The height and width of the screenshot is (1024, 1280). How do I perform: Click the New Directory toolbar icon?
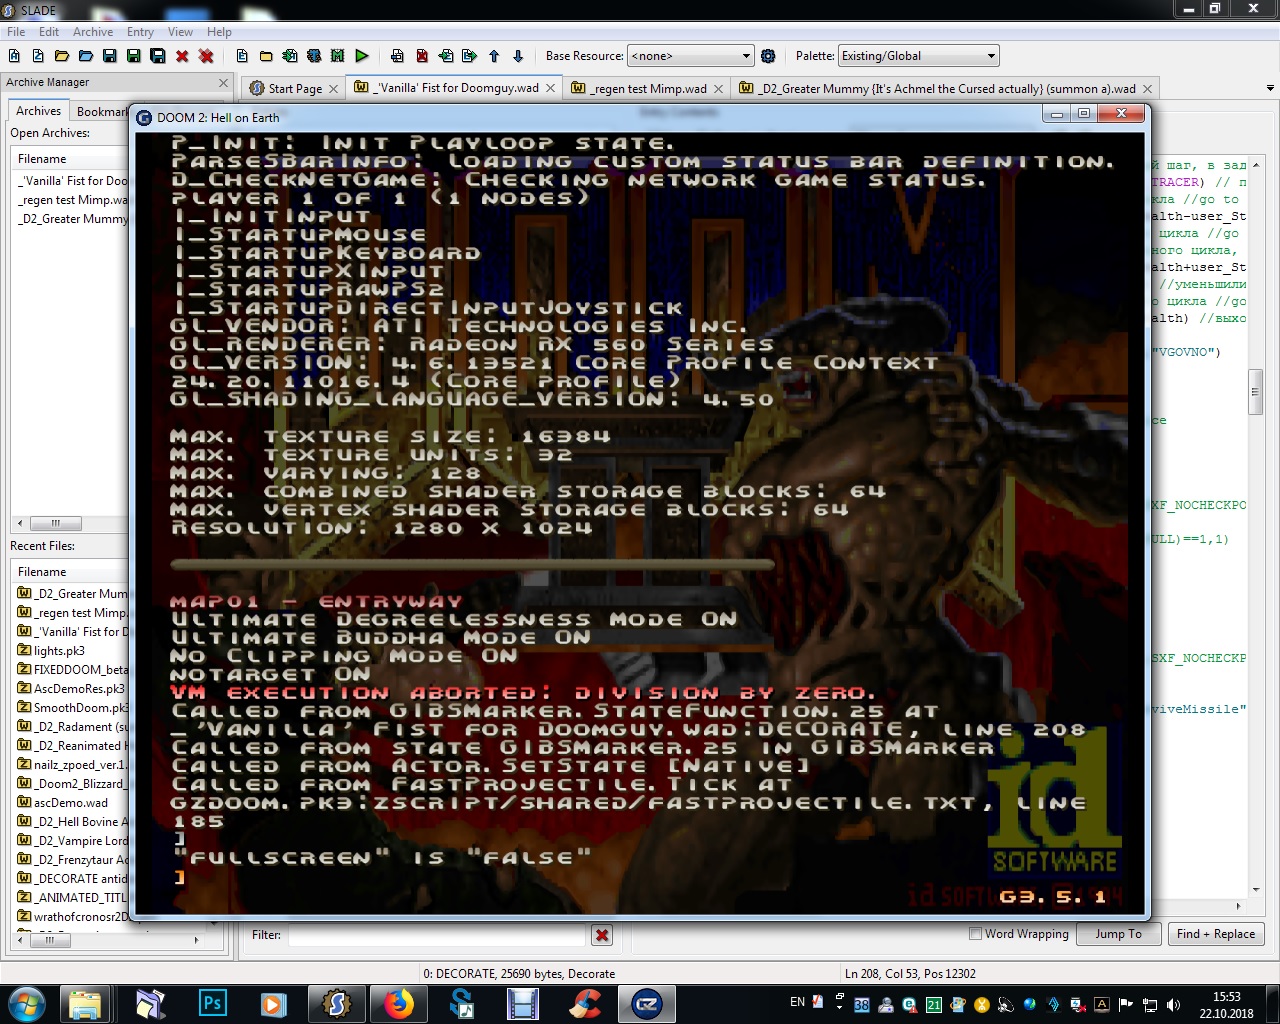pos(266,56)
